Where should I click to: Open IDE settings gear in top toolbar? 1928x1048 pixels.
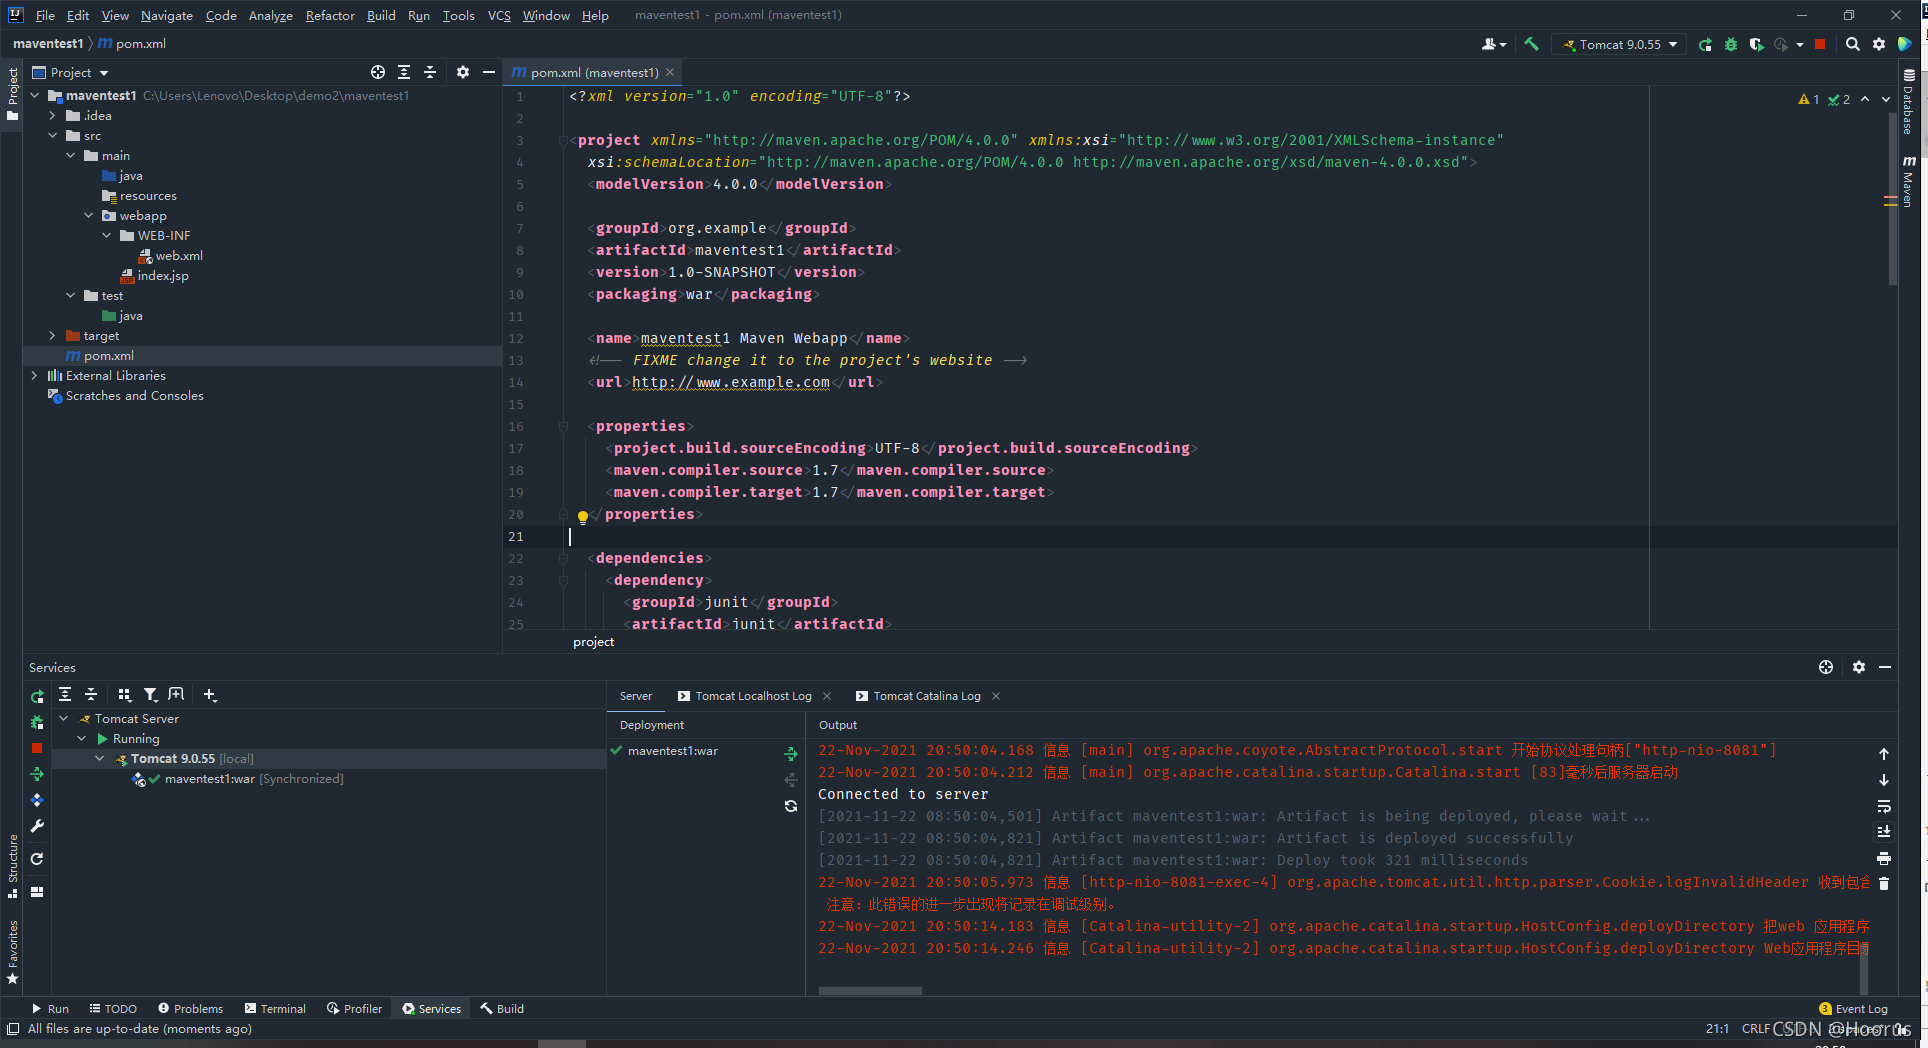point(1879,44)
